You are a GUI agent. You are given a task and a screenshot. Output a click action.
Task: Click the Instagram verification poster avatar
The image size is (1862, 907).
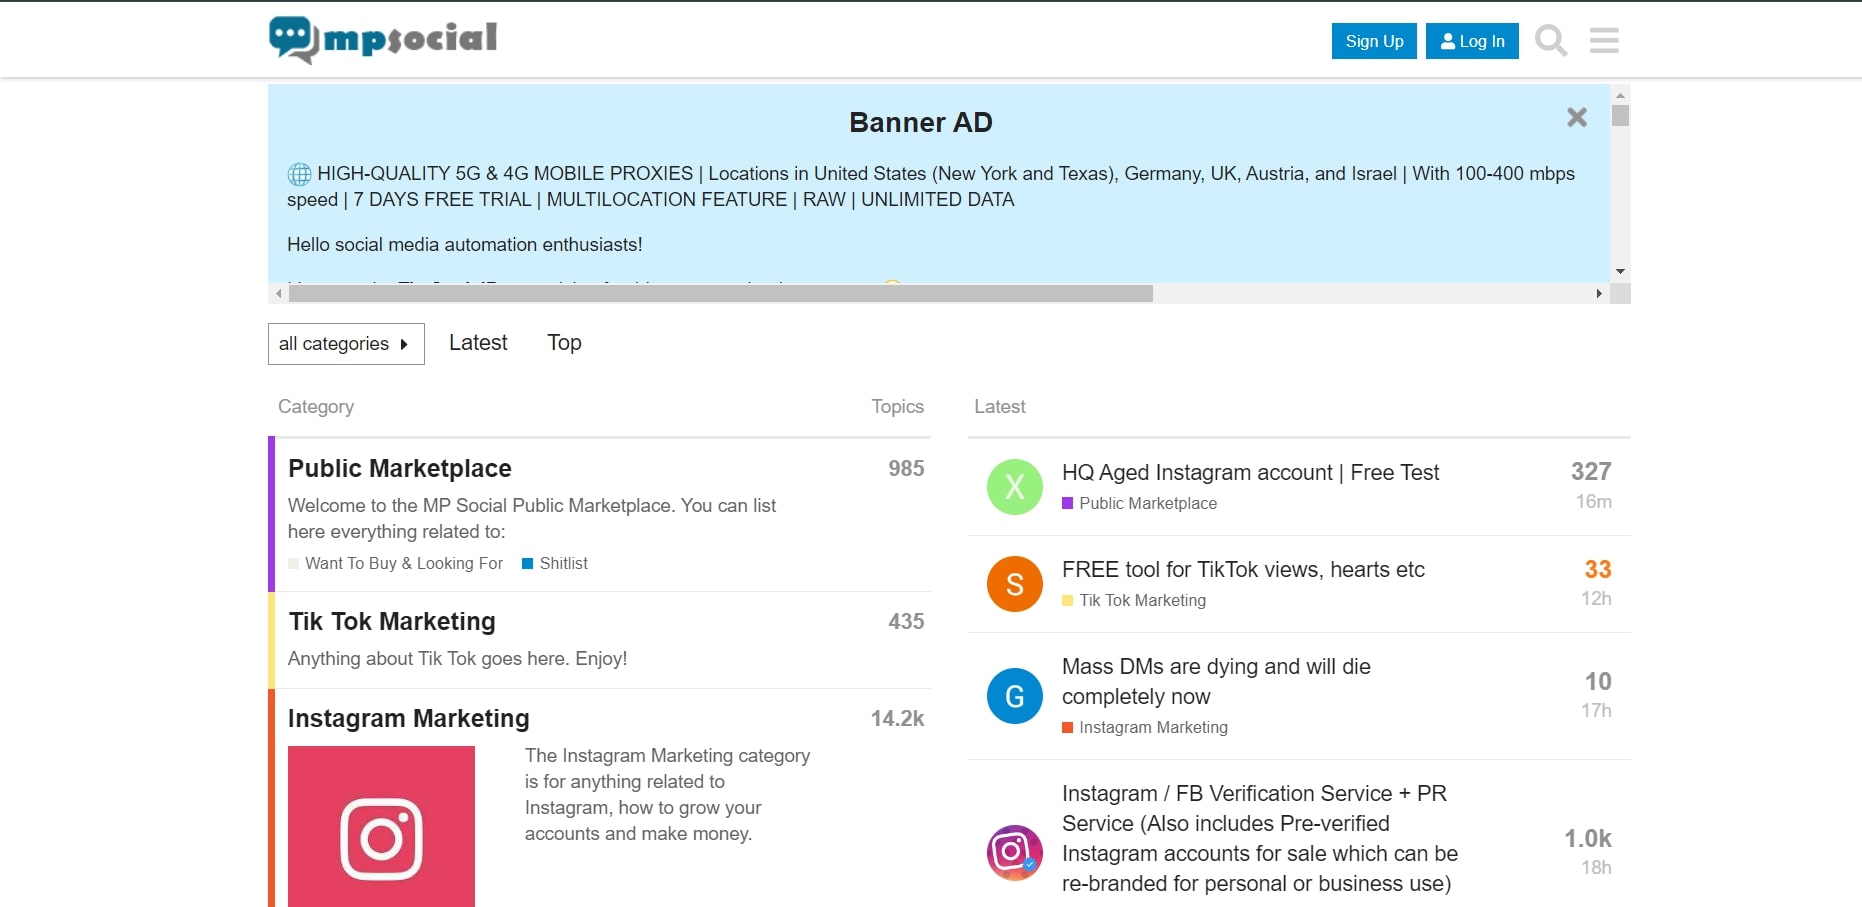[1015, 853]
